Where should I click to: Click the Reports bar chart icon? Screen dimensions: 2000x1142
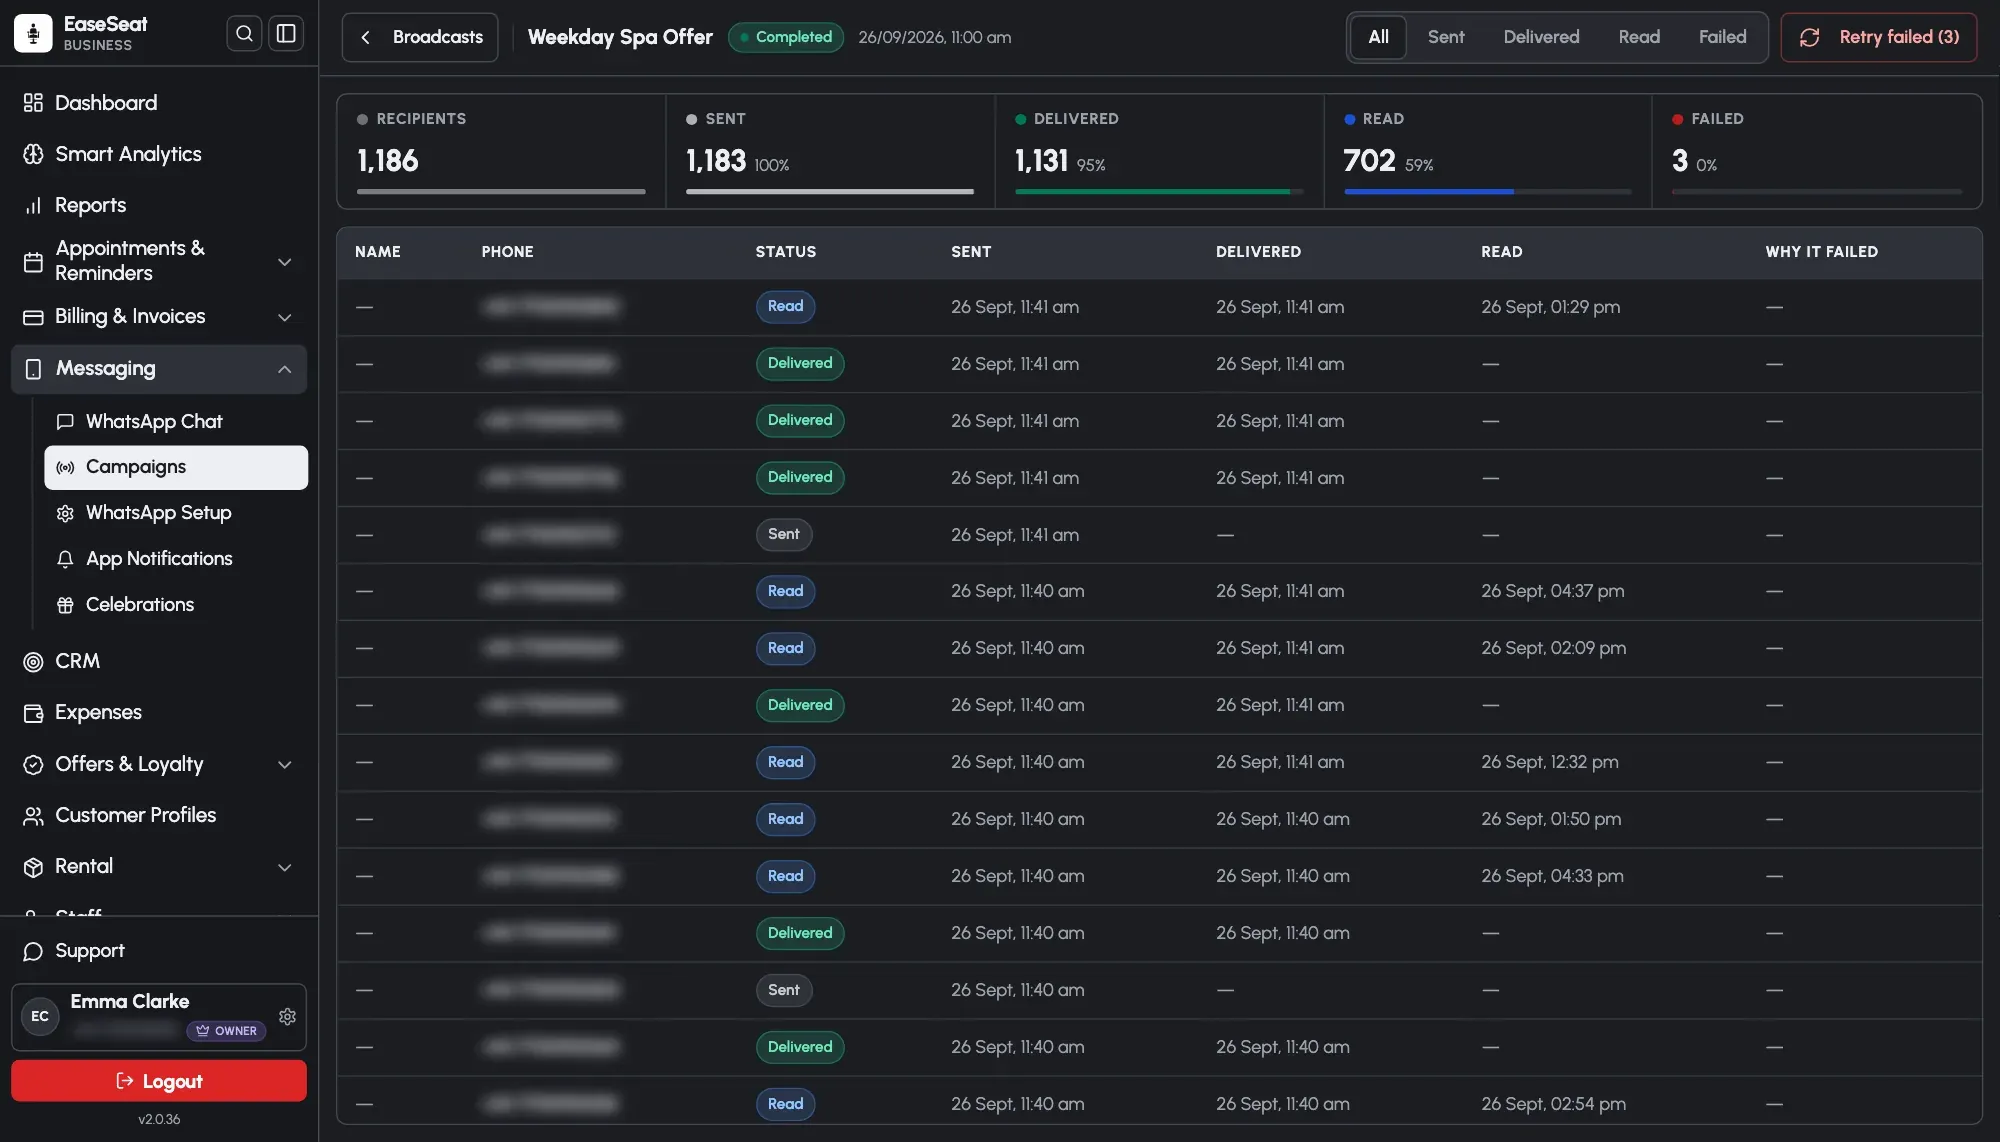[x=33, y=205]
